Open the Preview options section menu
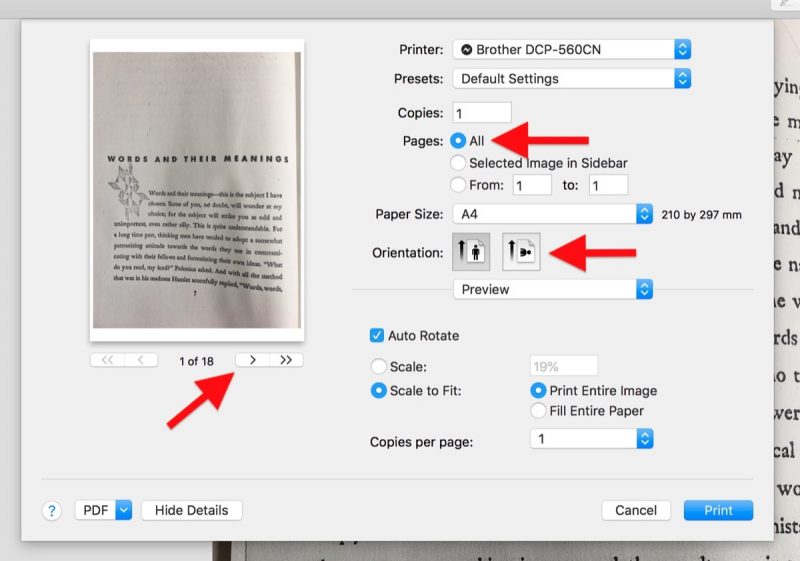The height and width of the screenshot is (561, 800). click(552, 289)
